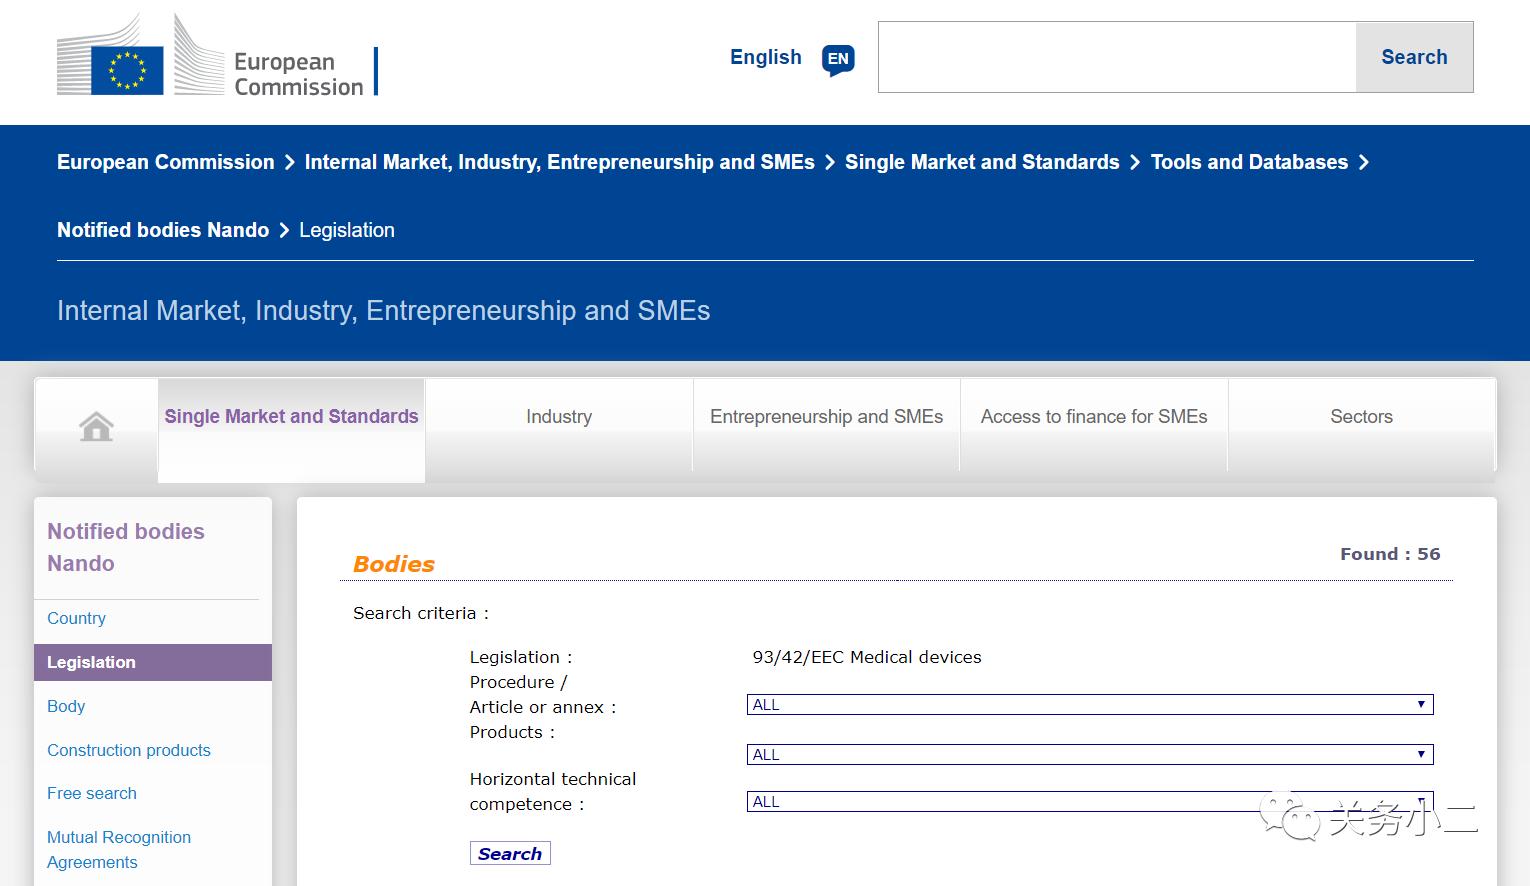1530x886 pixels.
Task: Focus the site search text field
Action: pos(1116,58)
